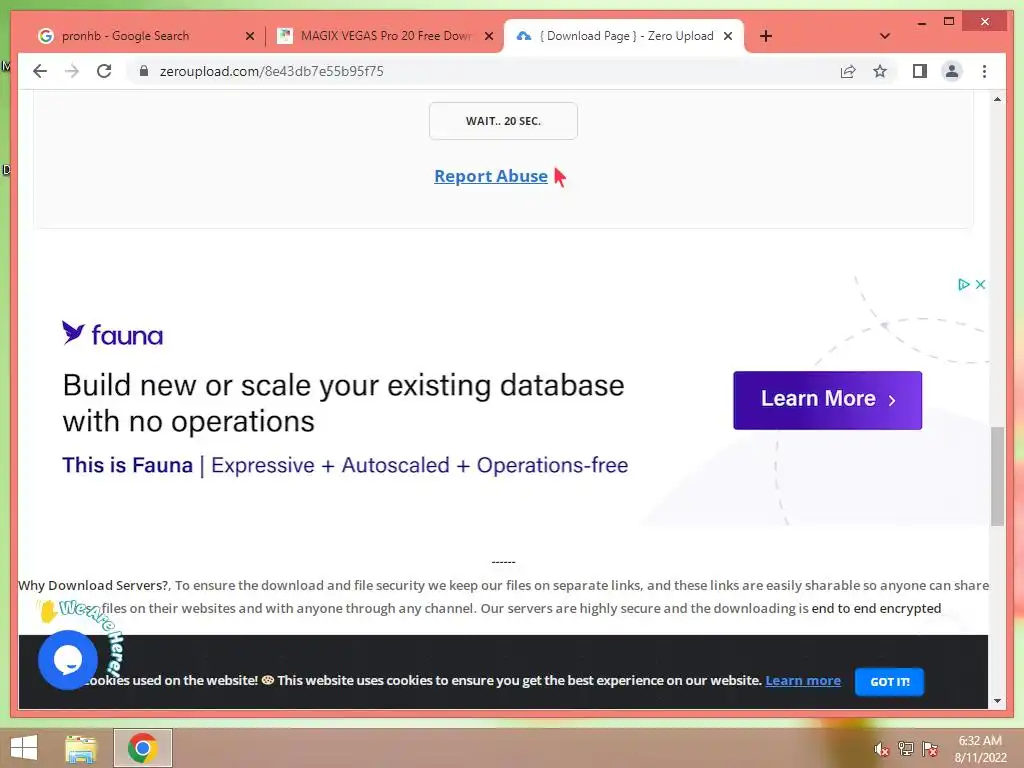Open the cookie Learn more link
Screen dimensions: 1024x768
click(x=803, y=680)
